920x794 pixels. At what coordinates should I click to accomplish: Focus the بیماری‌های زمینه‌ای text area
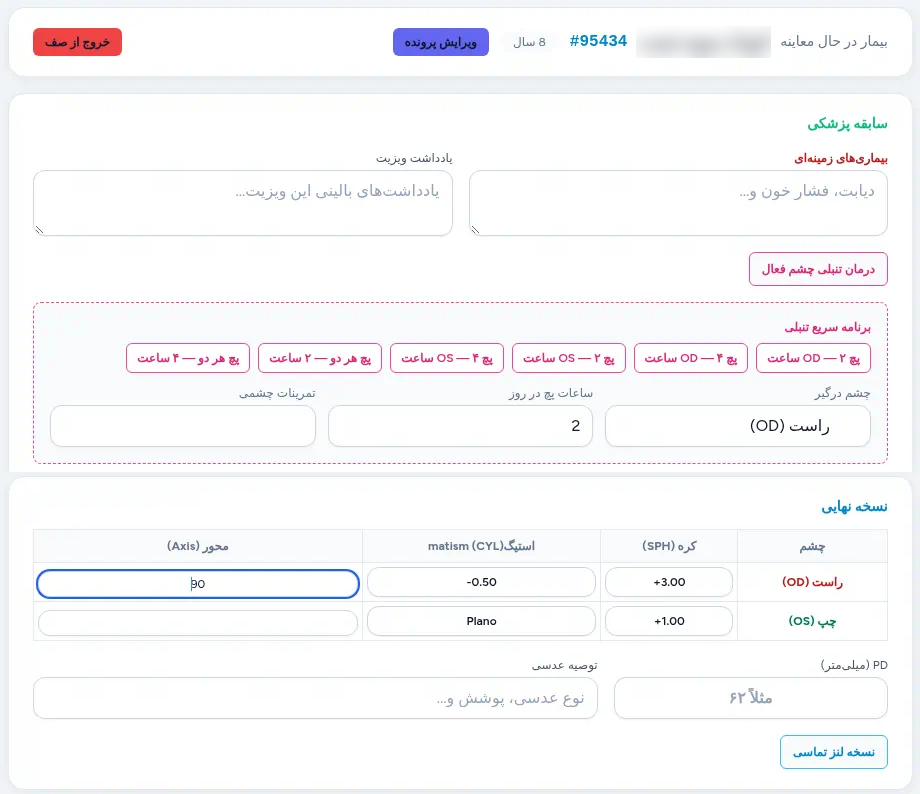click(678, 203)
